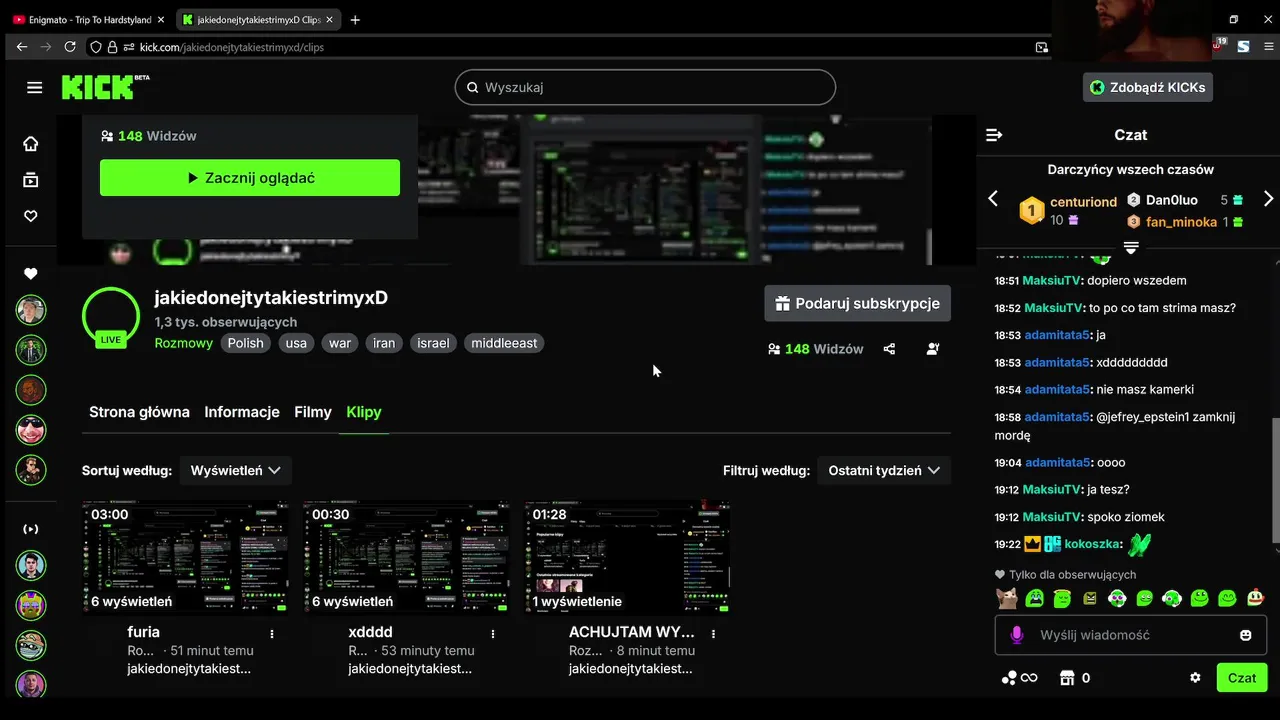Click the iran tag

click(x=384, y=343)
